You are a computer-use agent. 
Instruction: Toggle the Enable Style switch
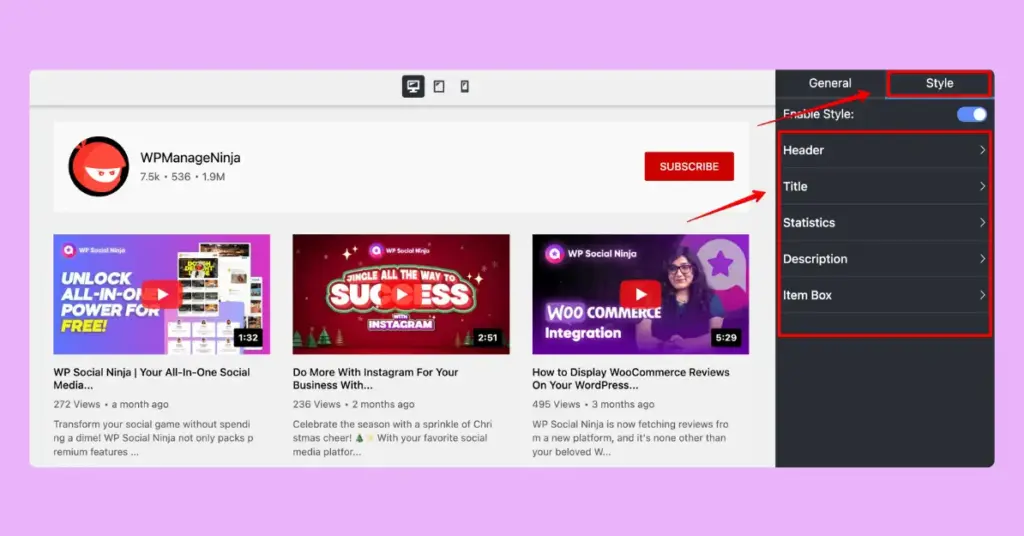[x=972, y=114]
